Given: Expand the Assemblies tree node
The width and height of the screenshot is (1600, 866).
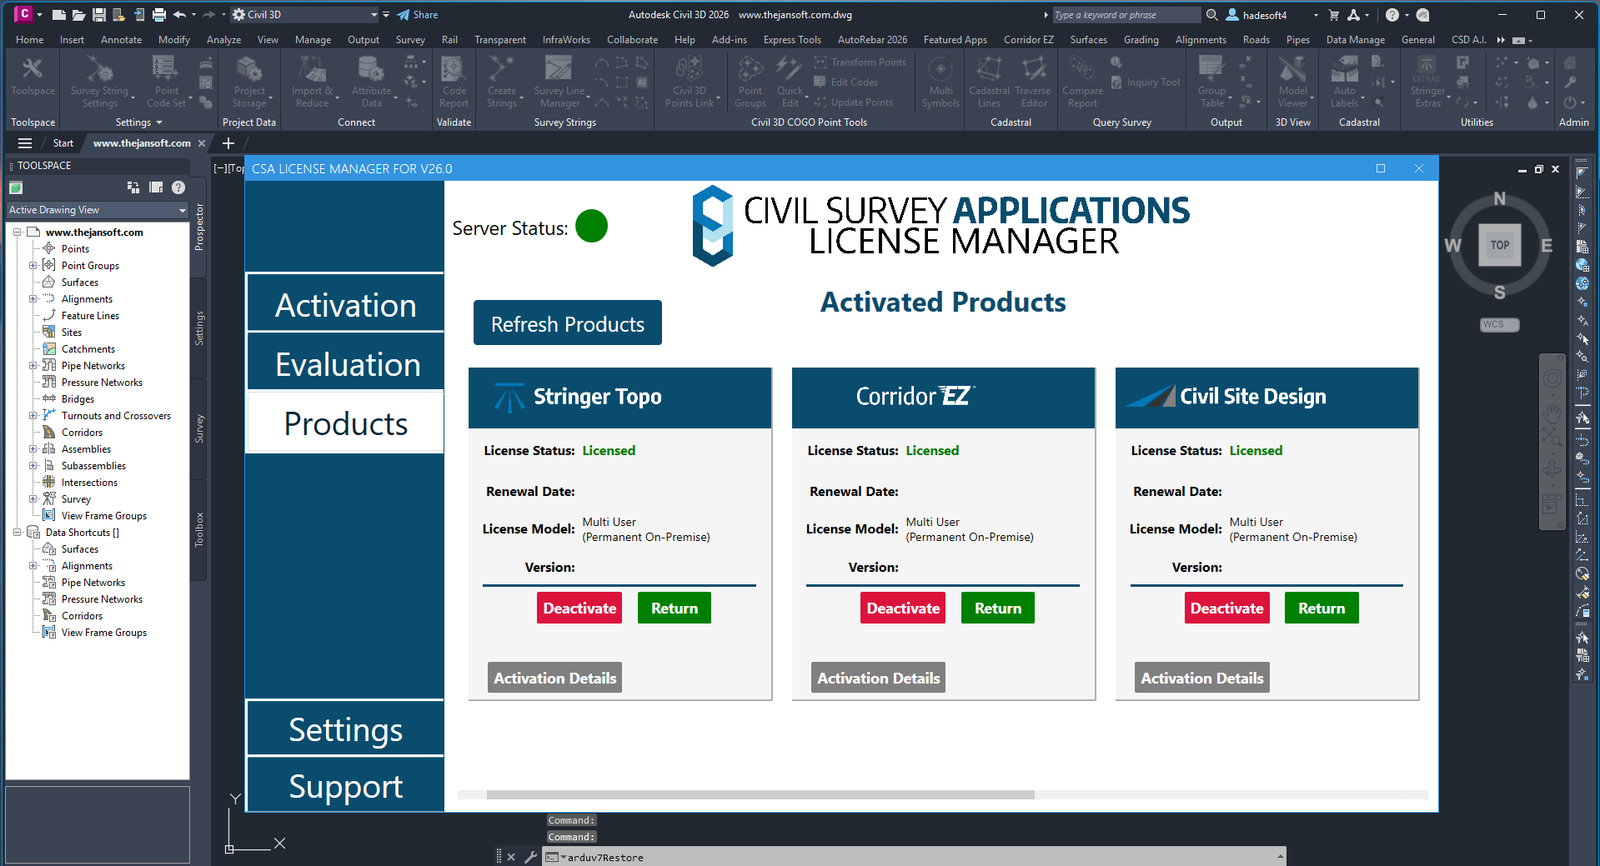Looking at the screenshot, I should click(x=33, y=449).
